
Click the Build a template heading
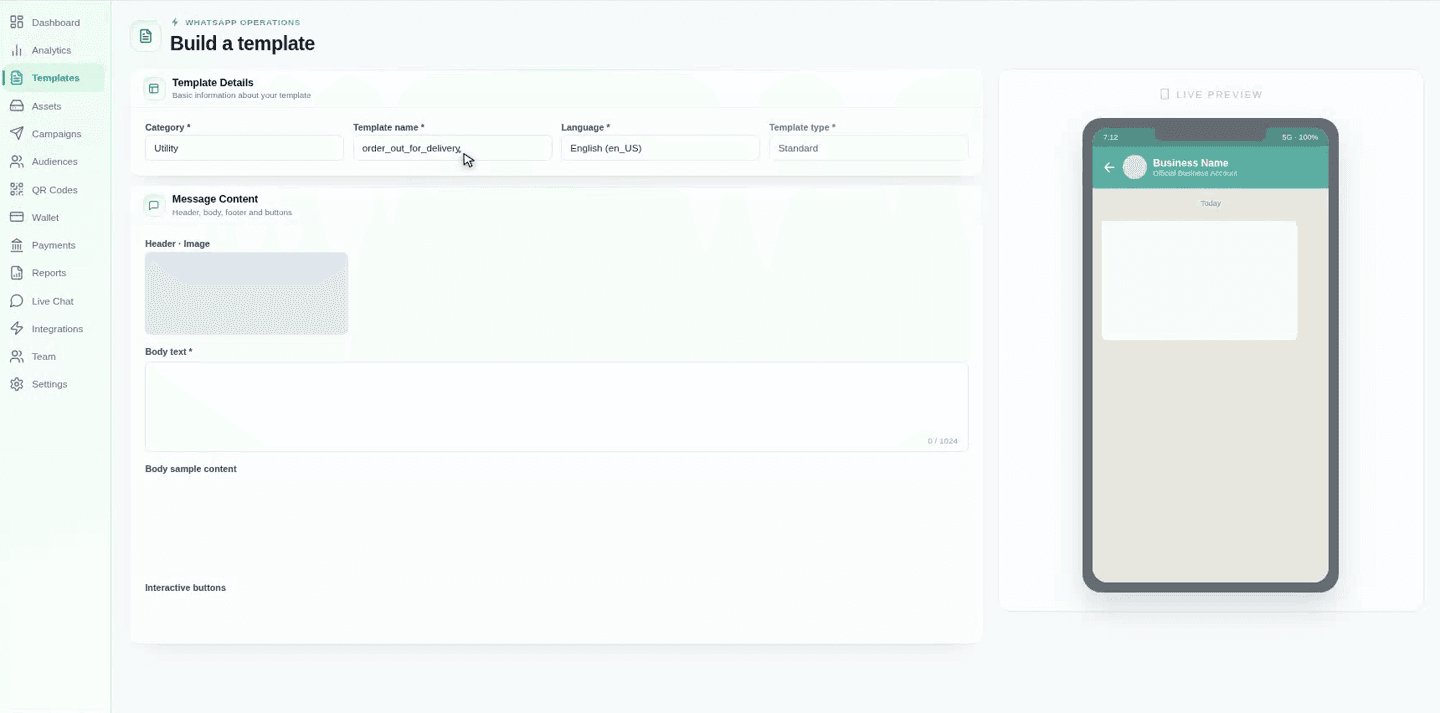[x=242, y=43]
